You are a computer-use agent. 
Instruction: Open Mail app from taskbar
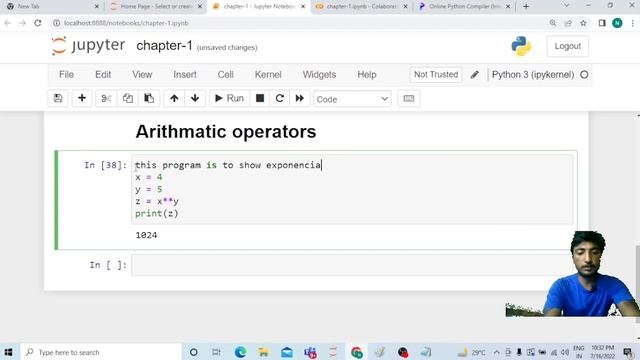tap(287, 352)
